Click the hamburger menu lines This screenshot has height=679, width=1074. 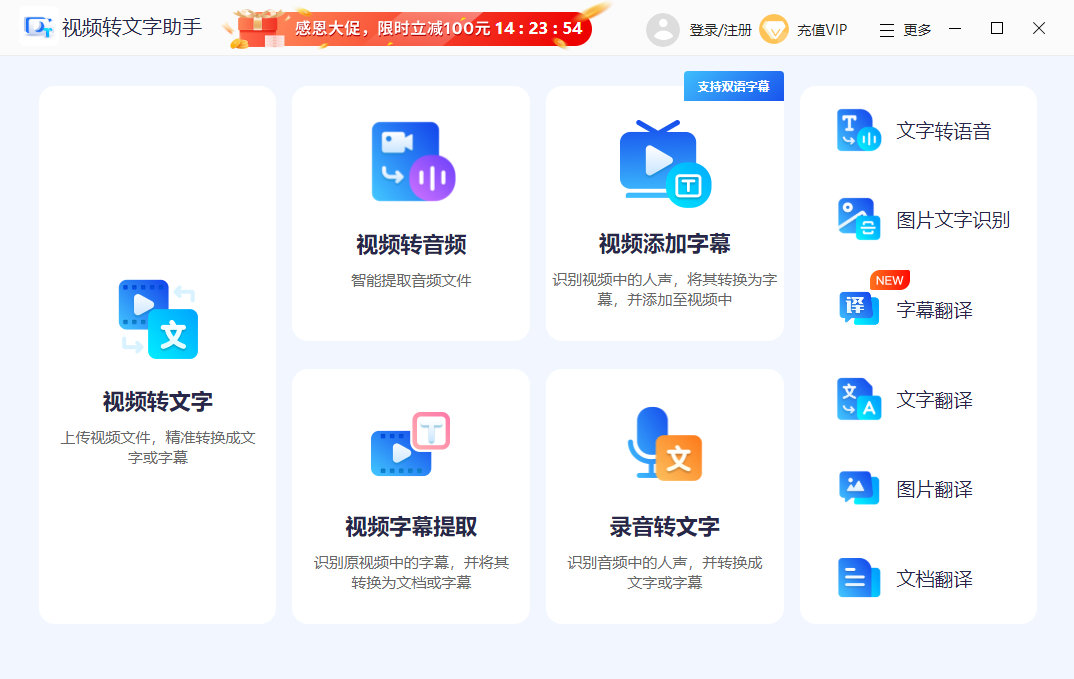point(884,29)
